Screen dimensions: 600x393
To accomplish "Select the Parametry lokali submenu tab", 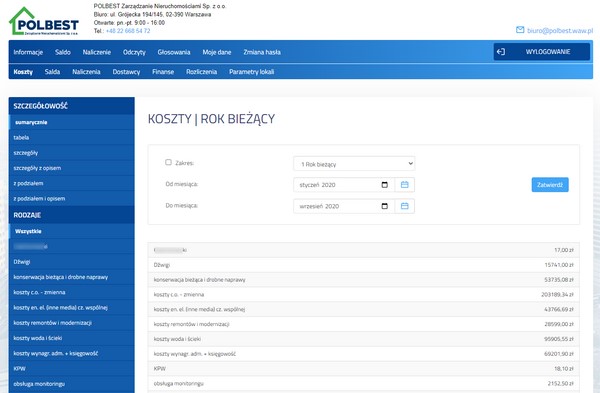I will [252, 72].
